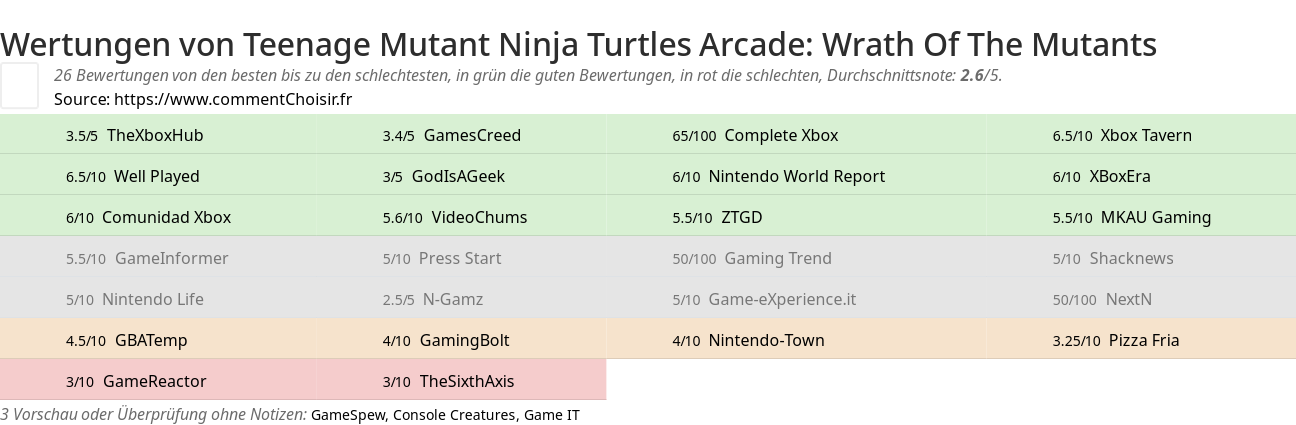Screen dimensions: 1296x425
Task: Open the MKAU Gaming review
Action: (1155, 217)
